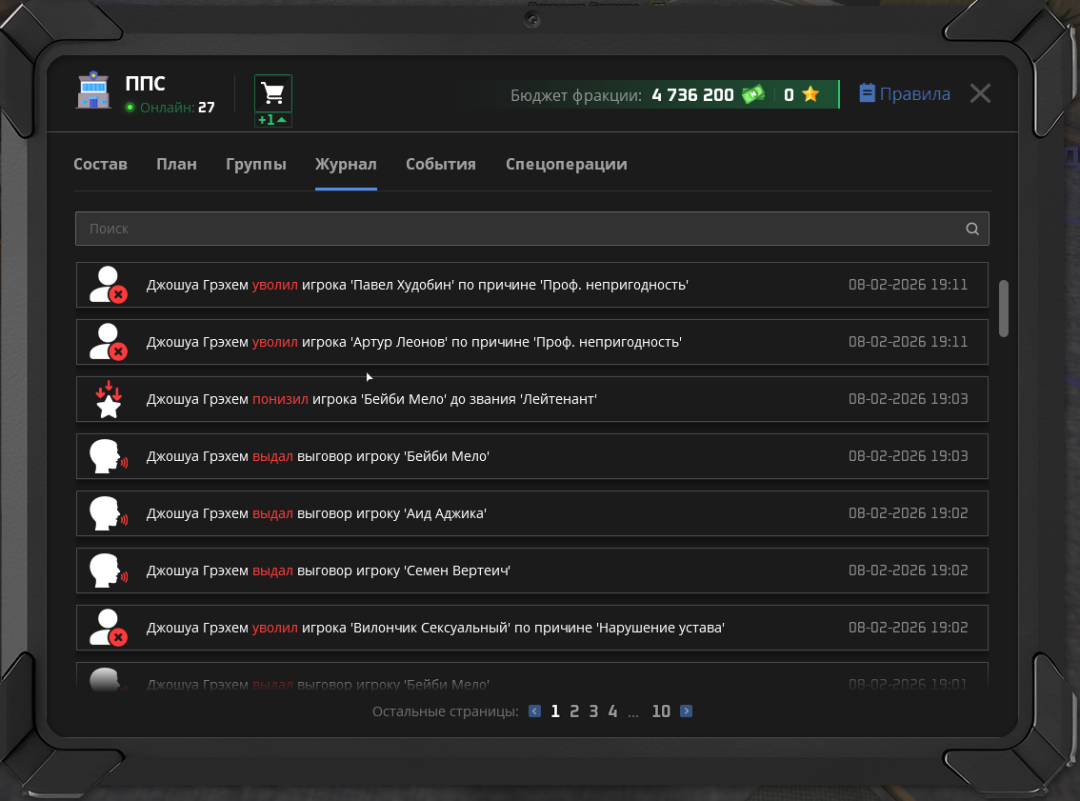Image resolution: width=1080 pixels, height=801 pixels.
Task: Click the reprimand icon for Семен Вертеич
Action: click(x=107, y=571)
